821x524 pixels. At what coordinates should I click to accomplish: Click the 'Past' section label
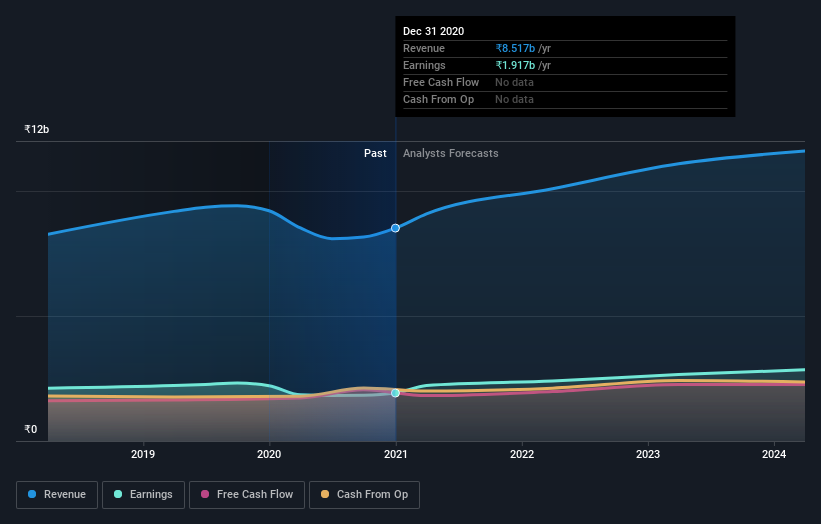375,153
